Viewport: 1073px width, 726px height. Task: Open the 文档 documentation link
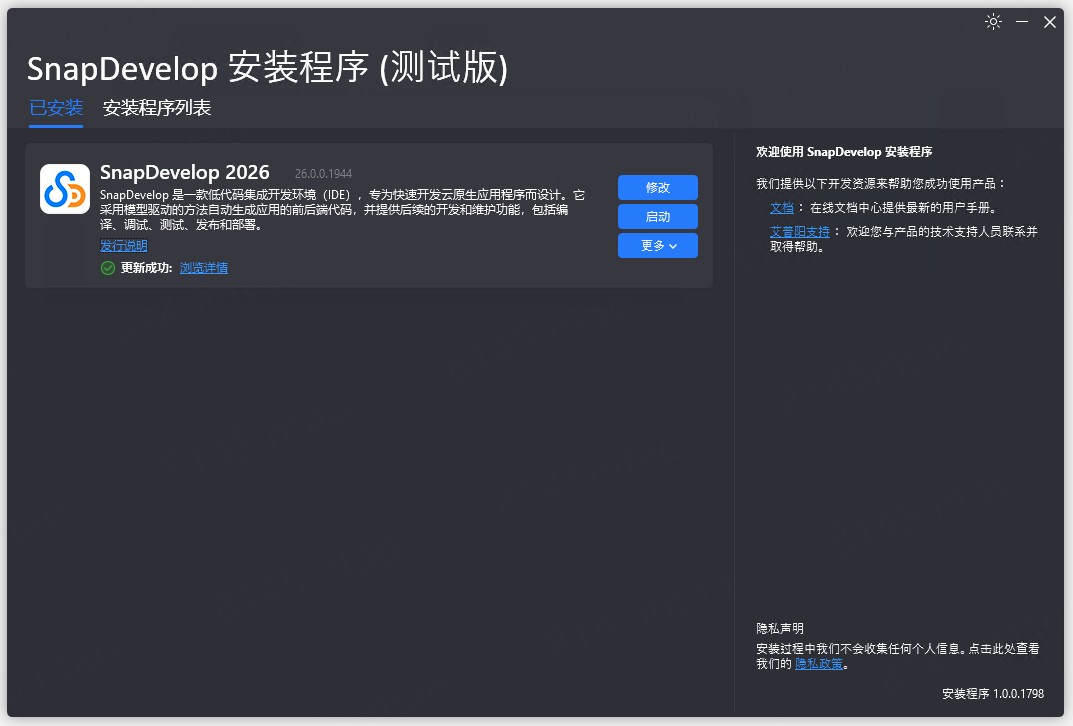coord(781,208)
